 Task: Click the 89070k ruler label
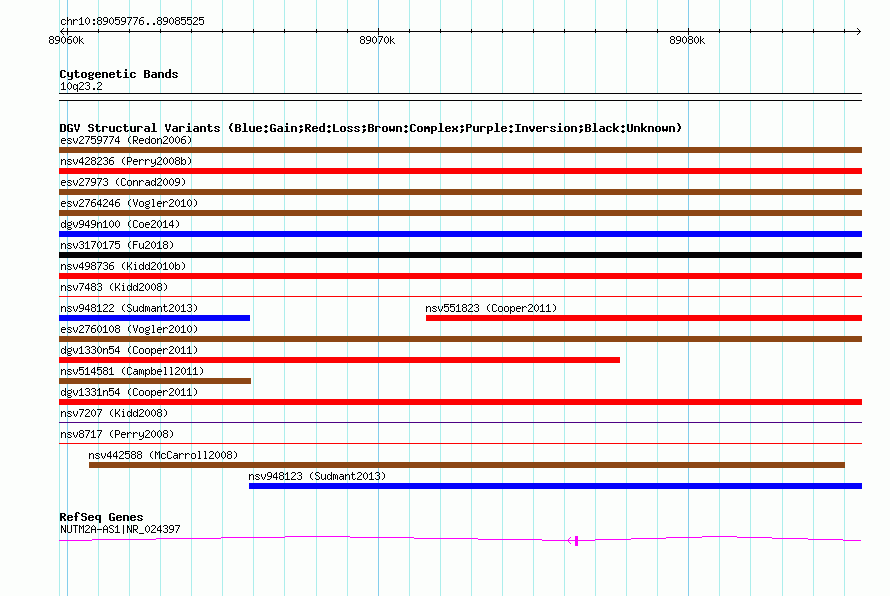tap(377, 40)
